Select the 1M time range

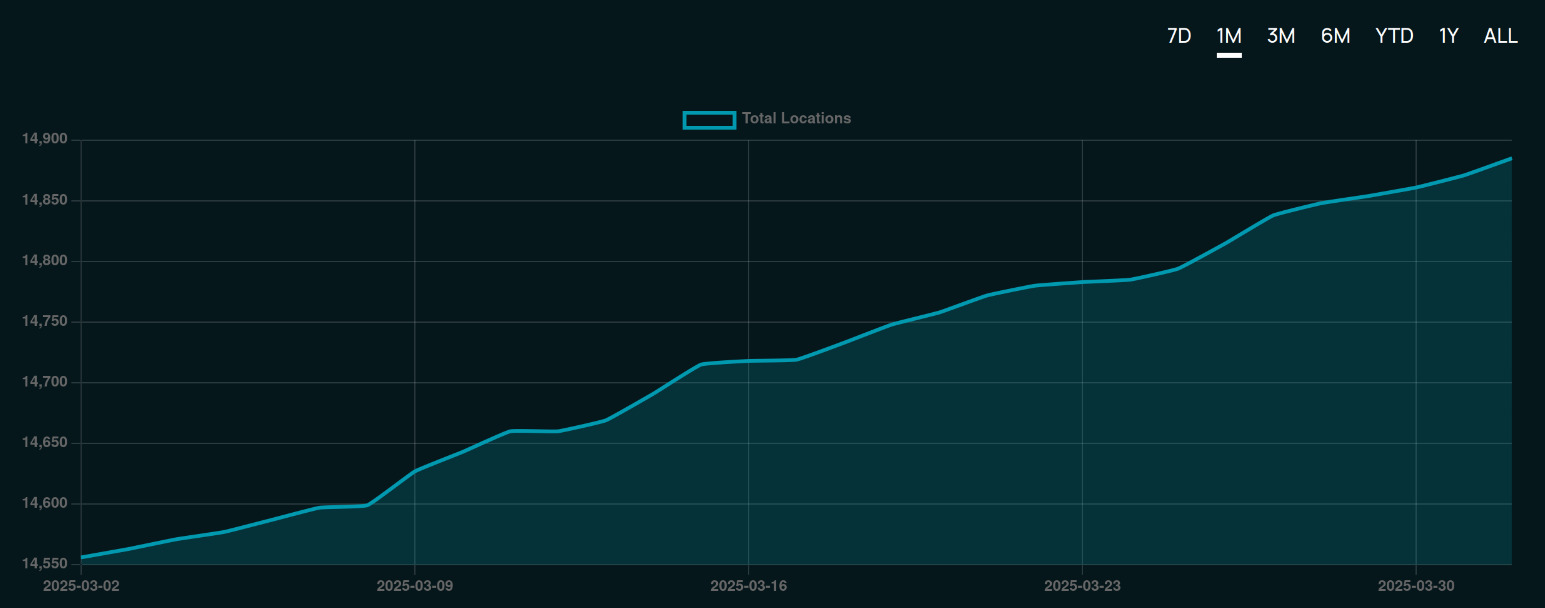(1229, 36)
